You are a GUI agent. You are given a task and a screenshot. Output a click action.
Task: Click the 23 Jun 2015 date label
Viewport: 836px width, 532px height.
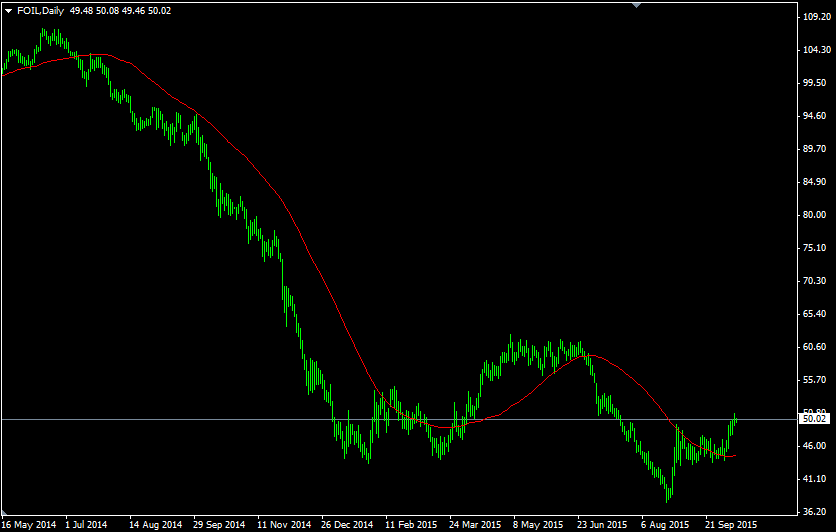tap(602, 525)
